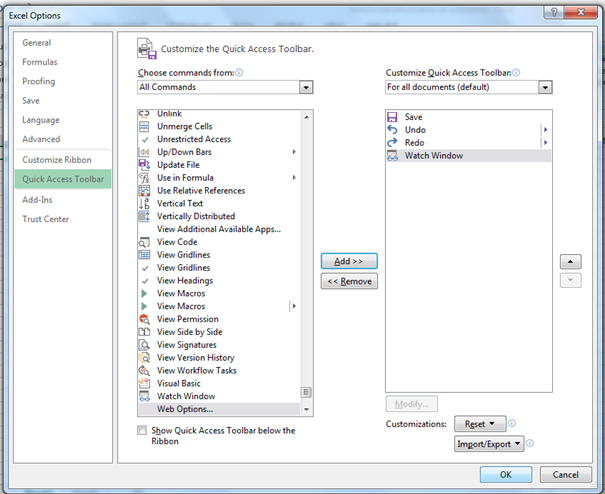
Task: Click the View Code icon
Action: click(x=144, y=242)
